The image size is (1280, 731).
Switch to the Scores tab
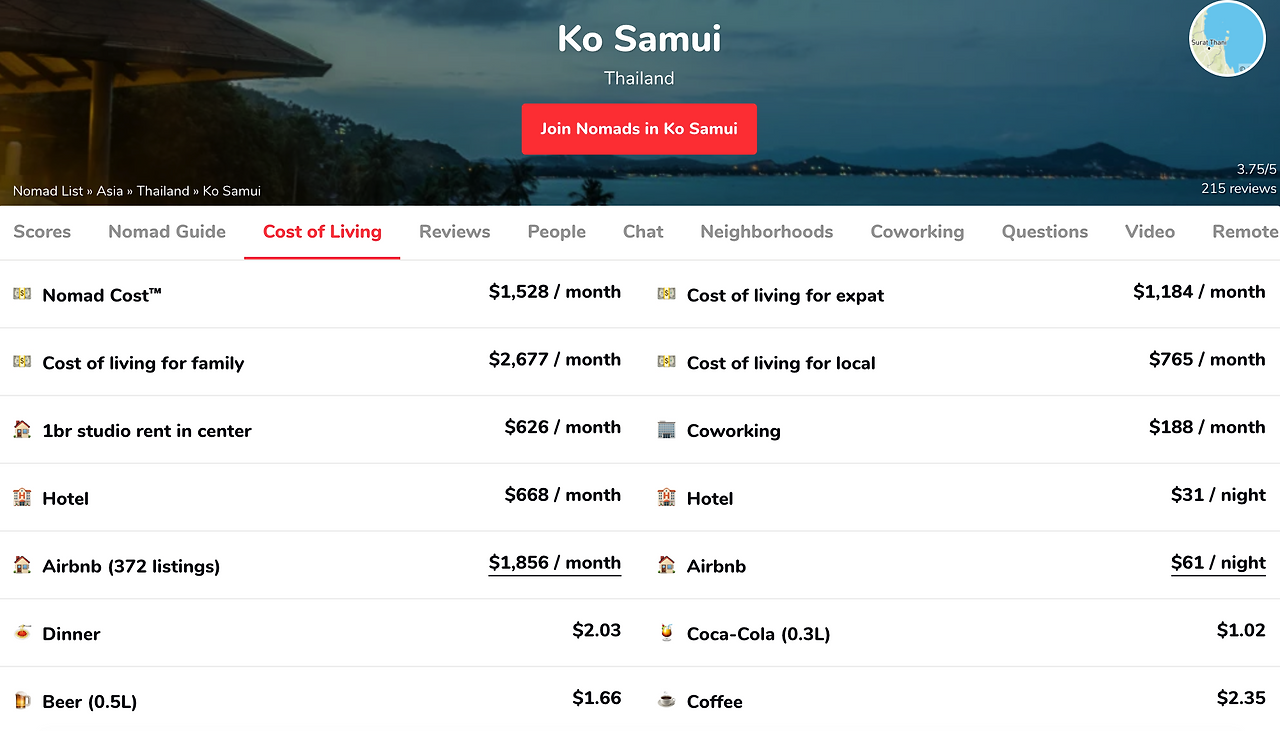click(x=42, y=232)
